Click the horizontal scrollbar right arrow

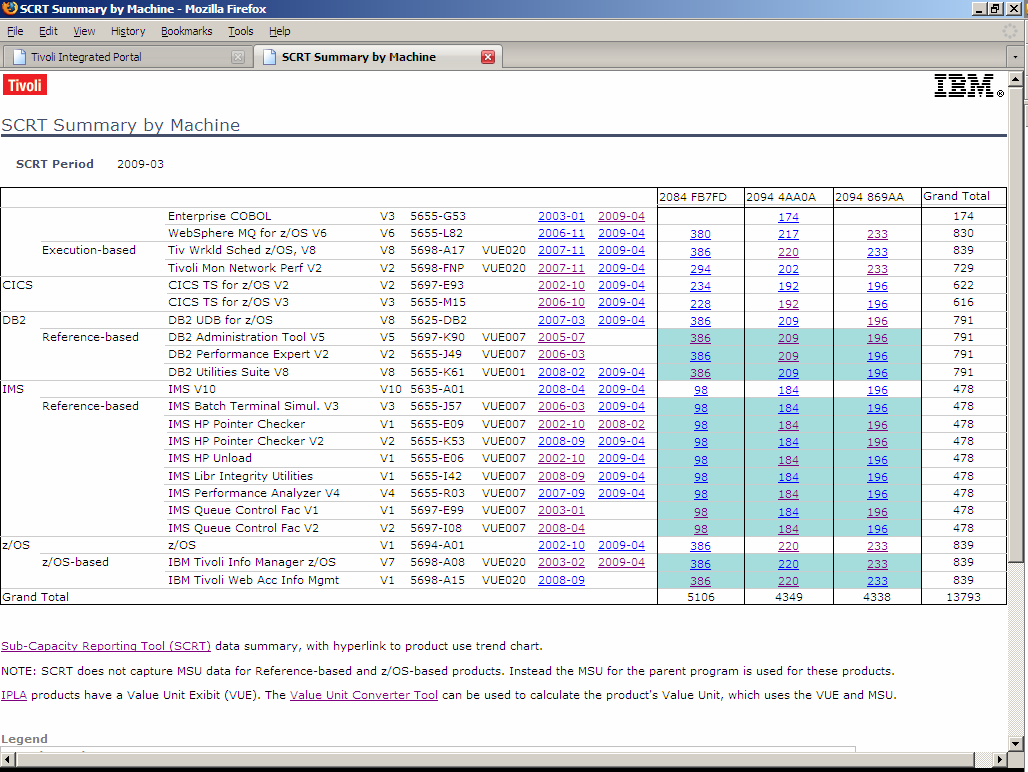[1000, 759]
